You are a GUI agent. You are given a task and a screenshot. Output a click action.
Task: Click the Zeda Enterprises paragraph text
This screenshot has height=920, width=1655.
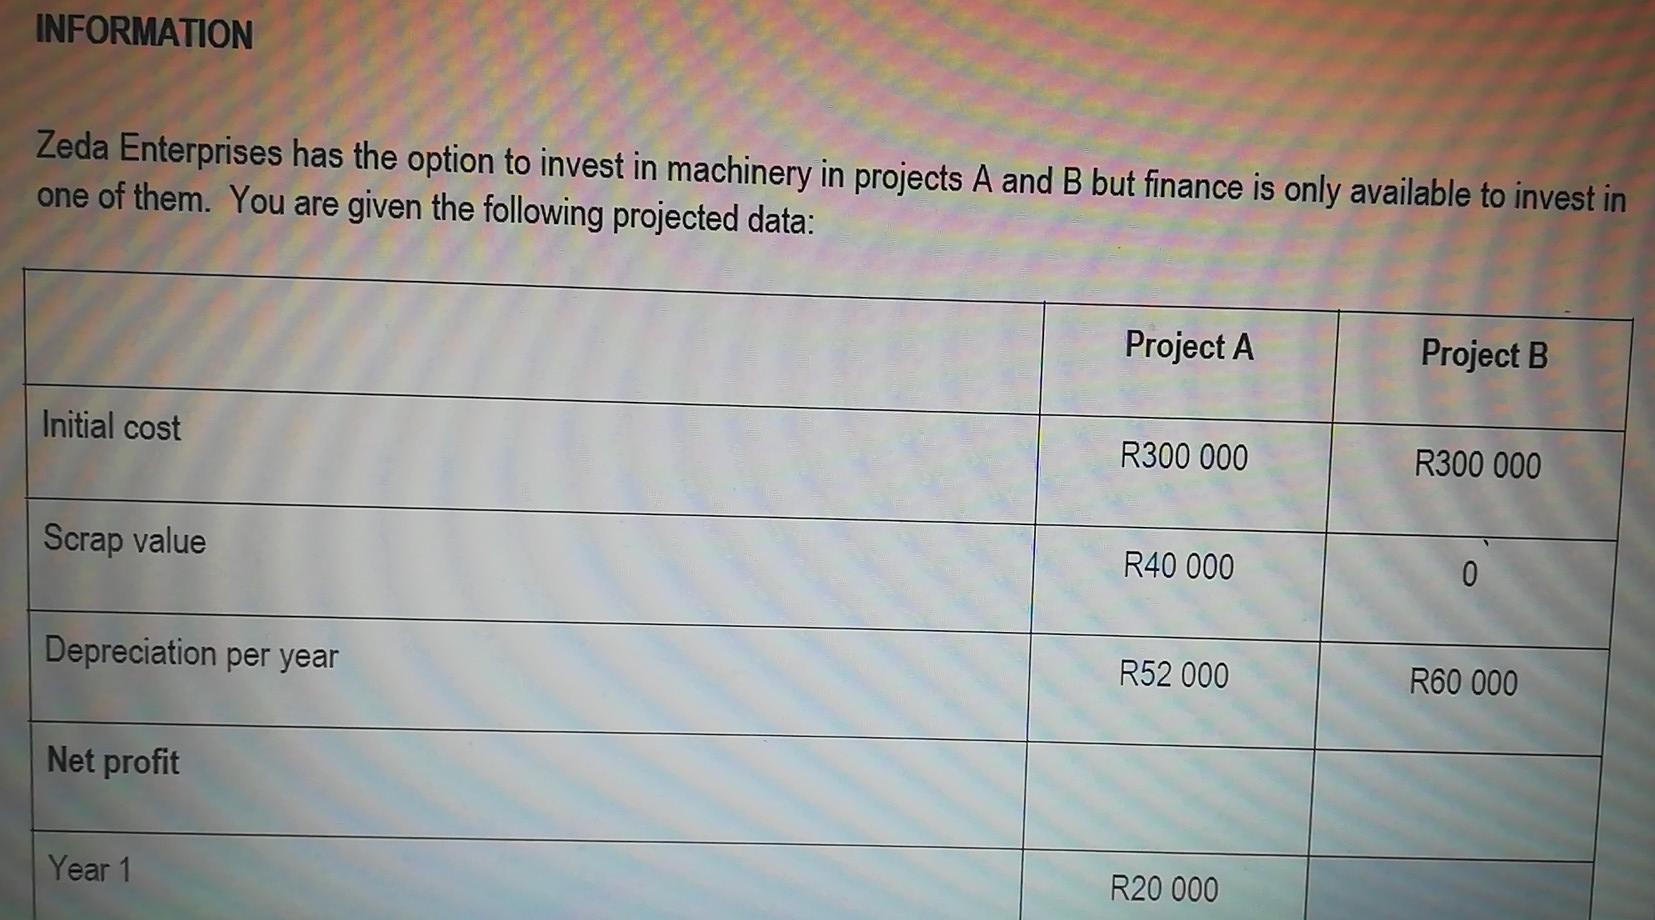point(831,186)
